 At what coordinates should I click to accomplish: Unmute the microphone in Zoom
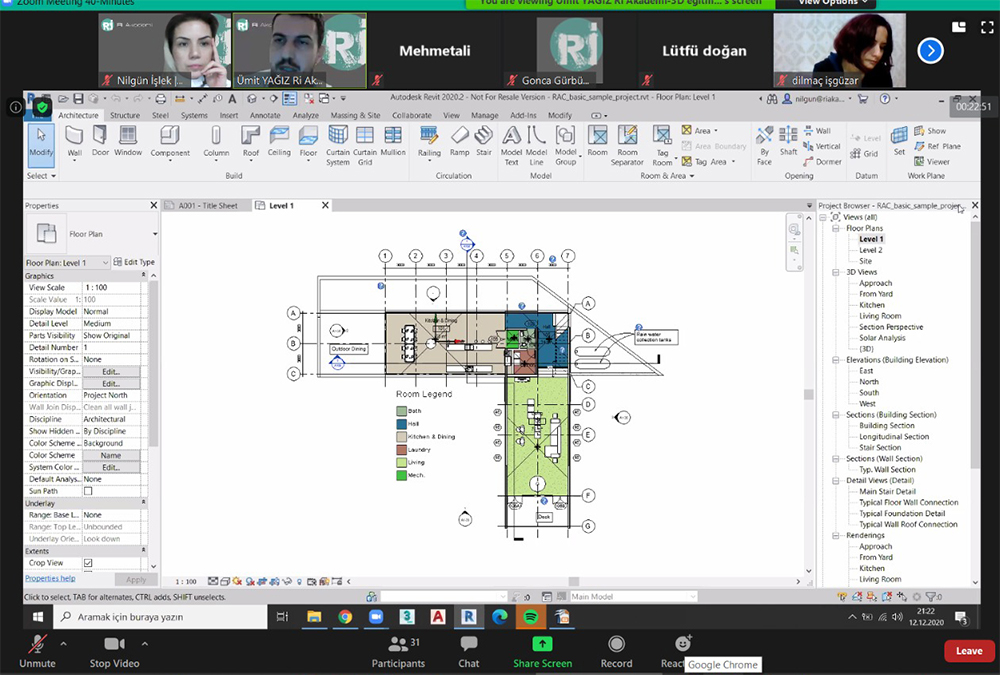click(37, 649)
